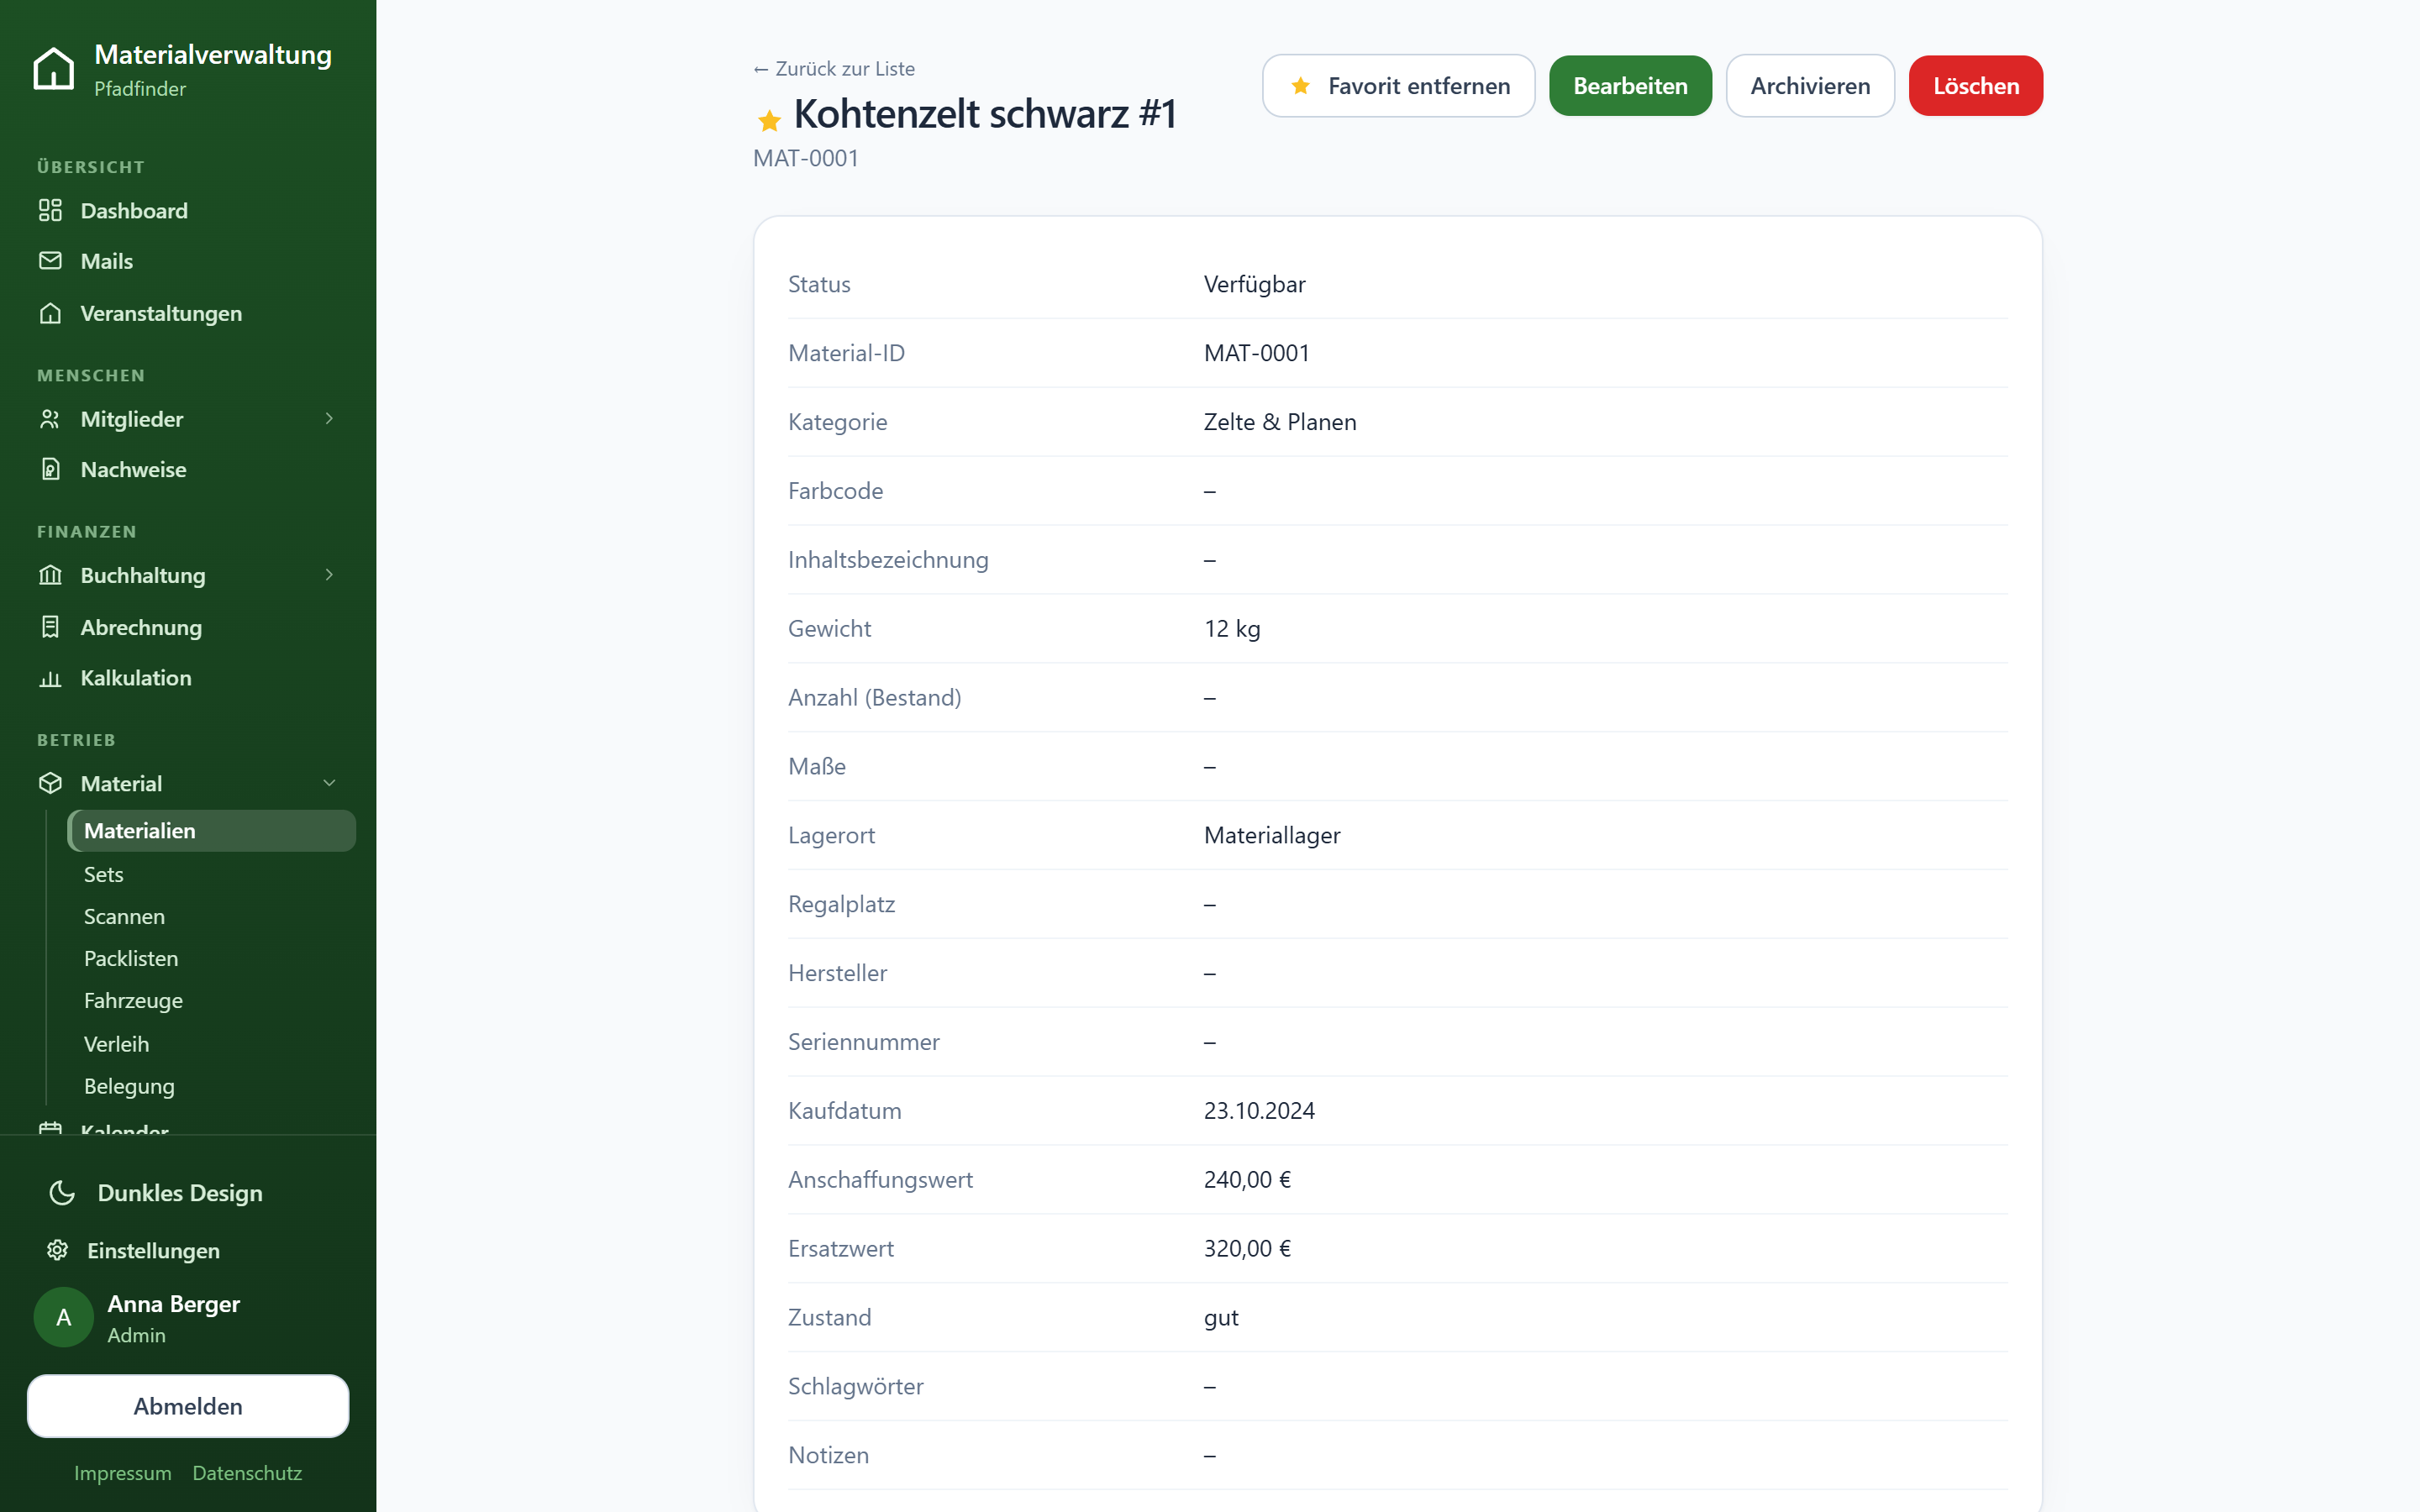Click the Anna Berger avatar circle
2420x1512 pixels.
pos(64,1317)
